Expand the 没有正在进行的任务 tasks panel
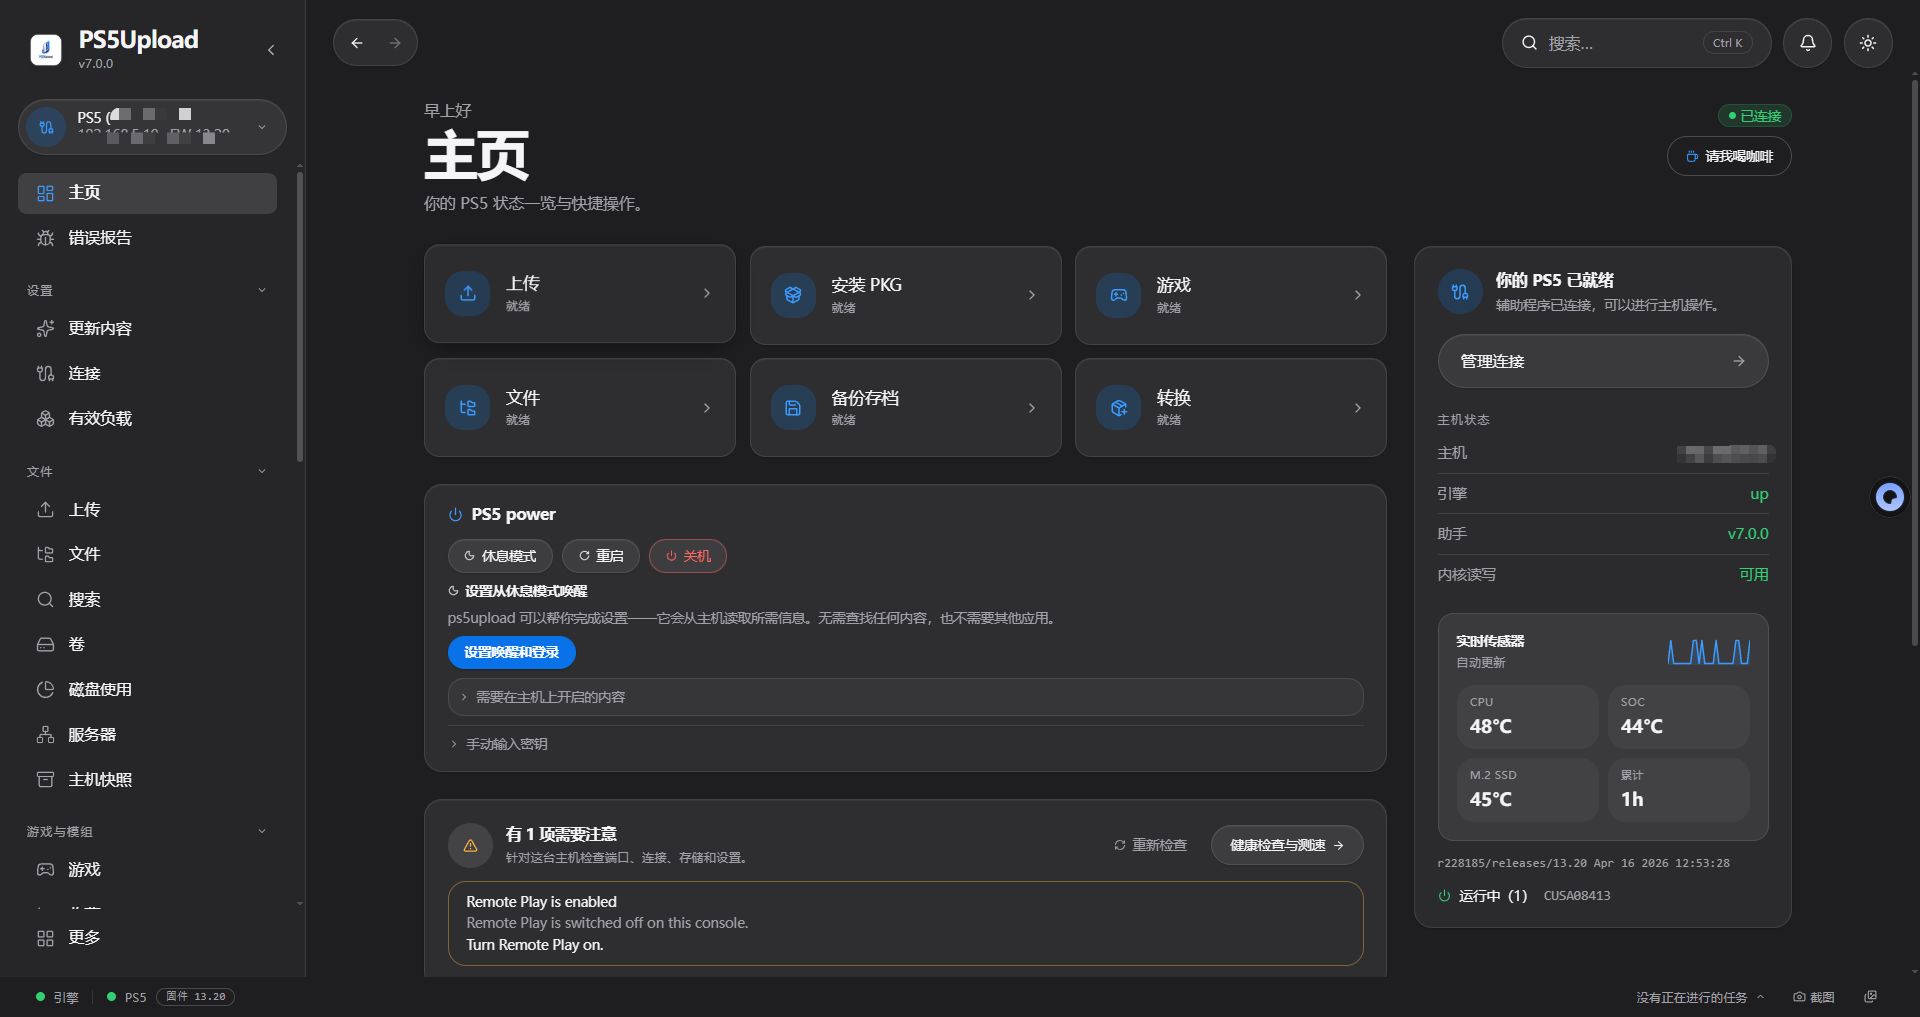 pyautogui.click(x=1700, y=997)
